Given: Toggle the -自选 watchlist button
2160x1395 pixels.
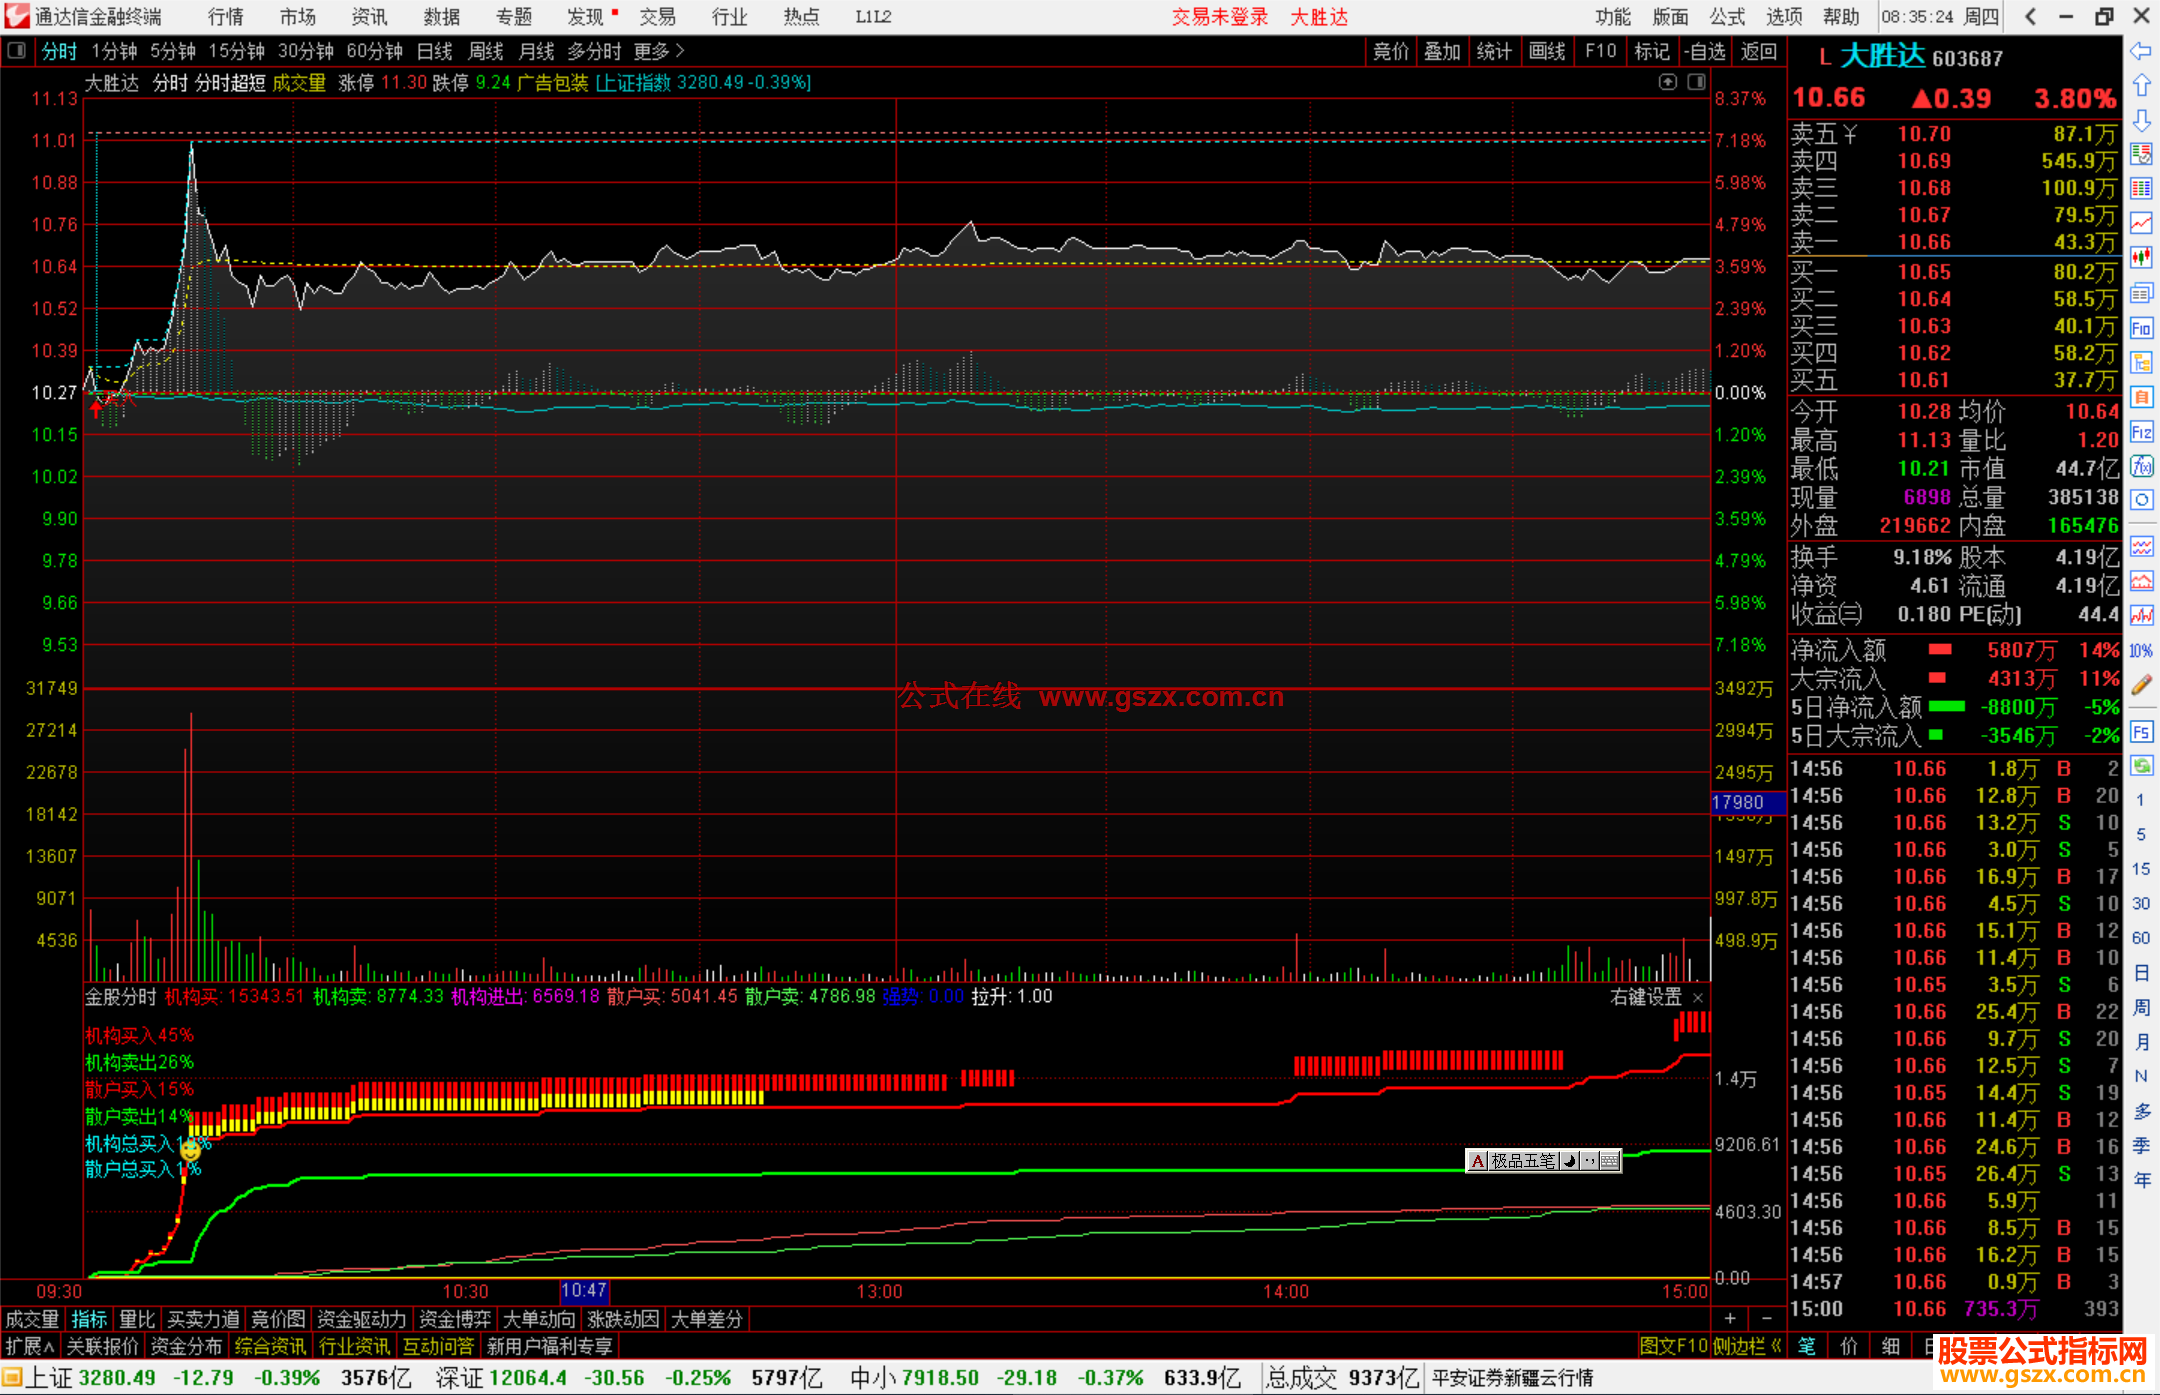Looking at the screenshot, I should click(x=1704, y=51).
